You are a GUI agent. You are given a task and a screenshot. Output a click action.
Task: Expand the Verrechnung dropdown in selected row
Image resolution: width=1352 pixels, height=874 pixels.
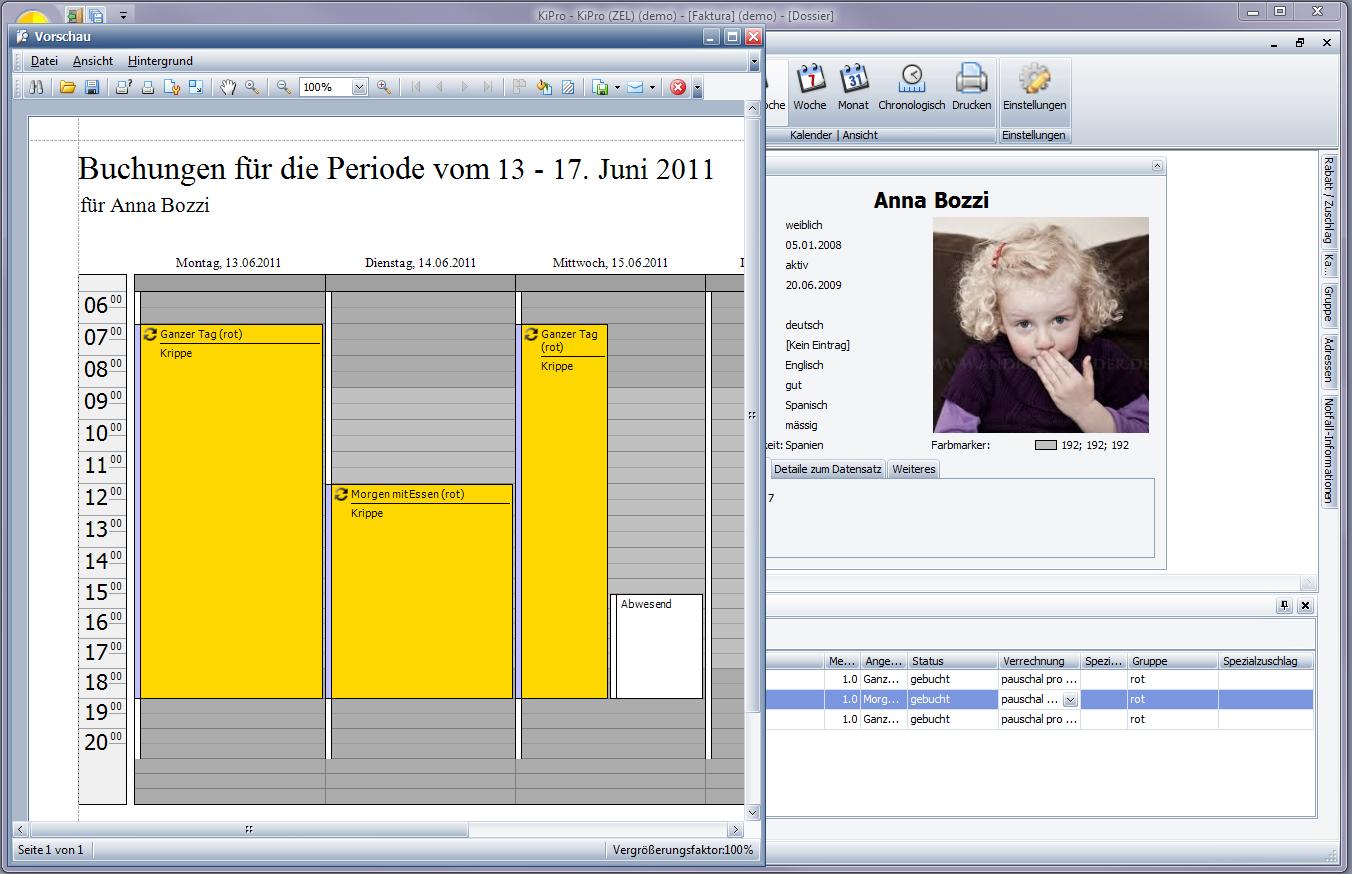point(1070,700)
